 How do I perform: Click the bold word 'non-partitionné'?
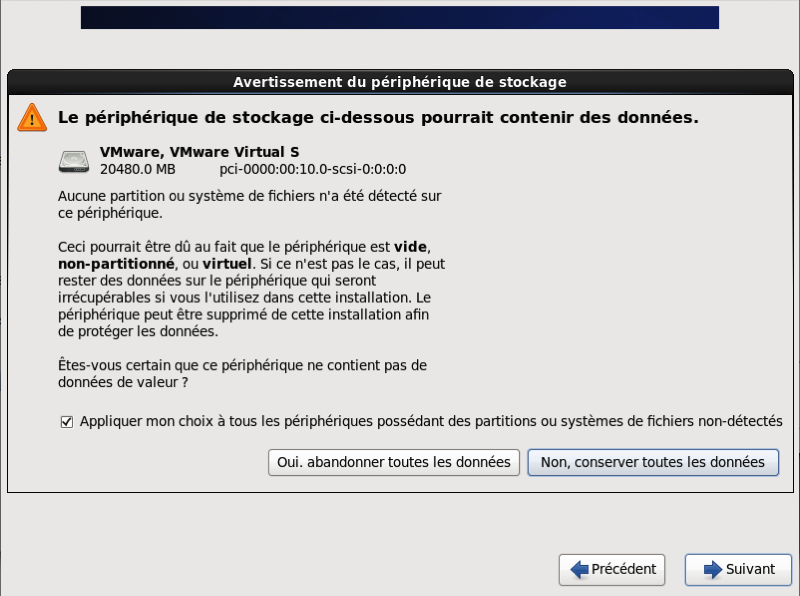pyautogui.click(x=114, y=263)
